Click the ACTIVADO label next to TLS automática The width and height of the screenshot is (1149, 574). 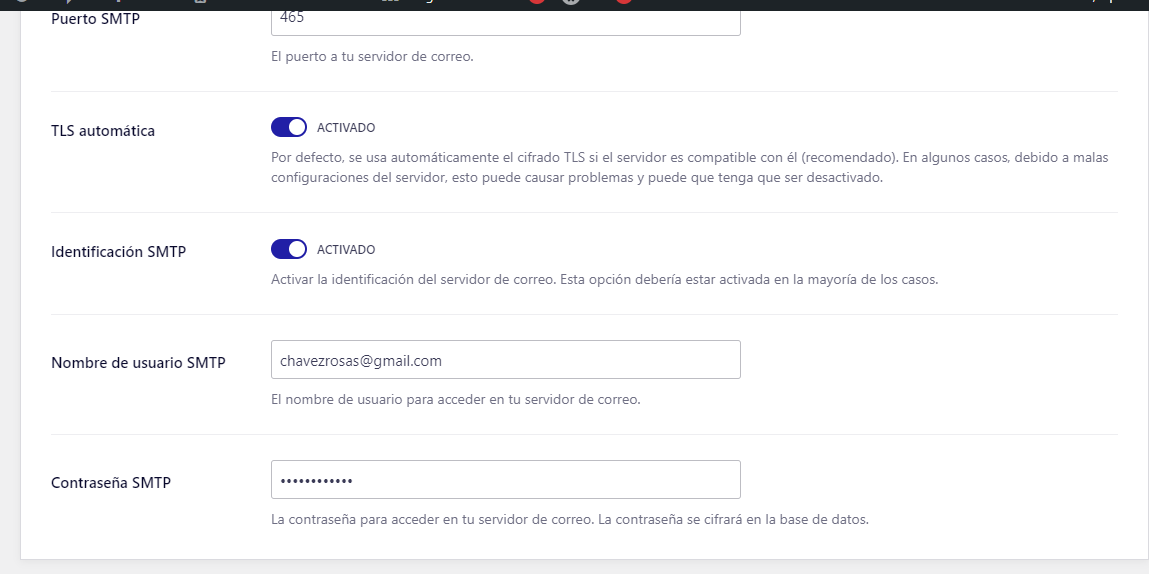pyautogui.click(x=346, y=128)
